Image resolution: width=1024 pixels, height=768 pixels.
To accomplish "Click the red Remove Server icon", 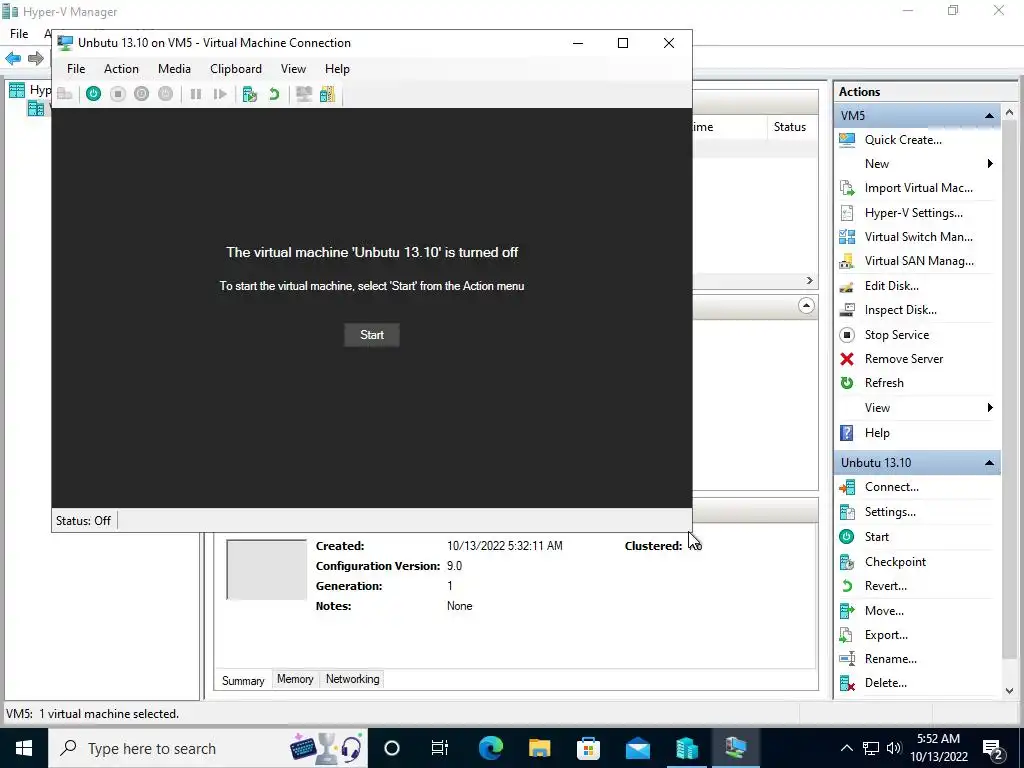I will (847, 359).
